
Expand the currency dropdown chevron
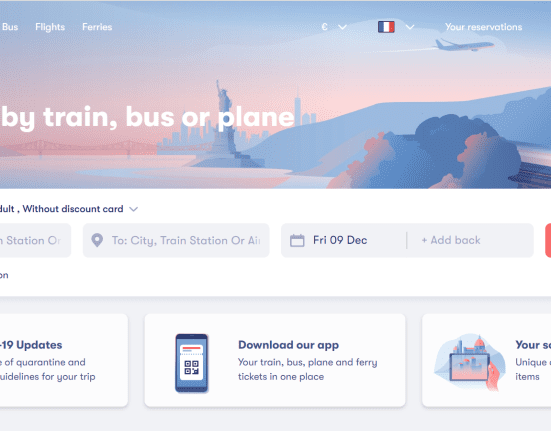[x=343, y=27]
